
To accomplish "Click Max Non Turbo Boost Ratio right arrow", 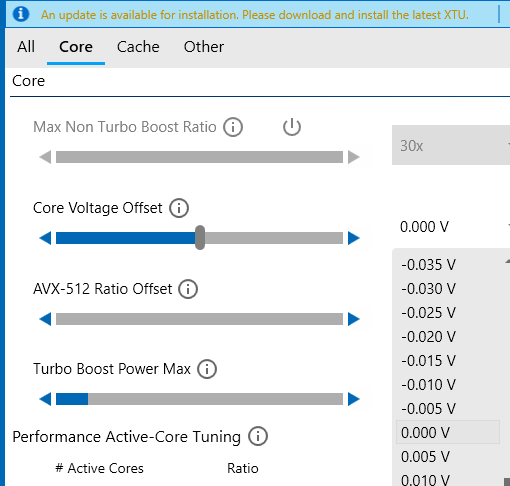I will click(354, 157).
